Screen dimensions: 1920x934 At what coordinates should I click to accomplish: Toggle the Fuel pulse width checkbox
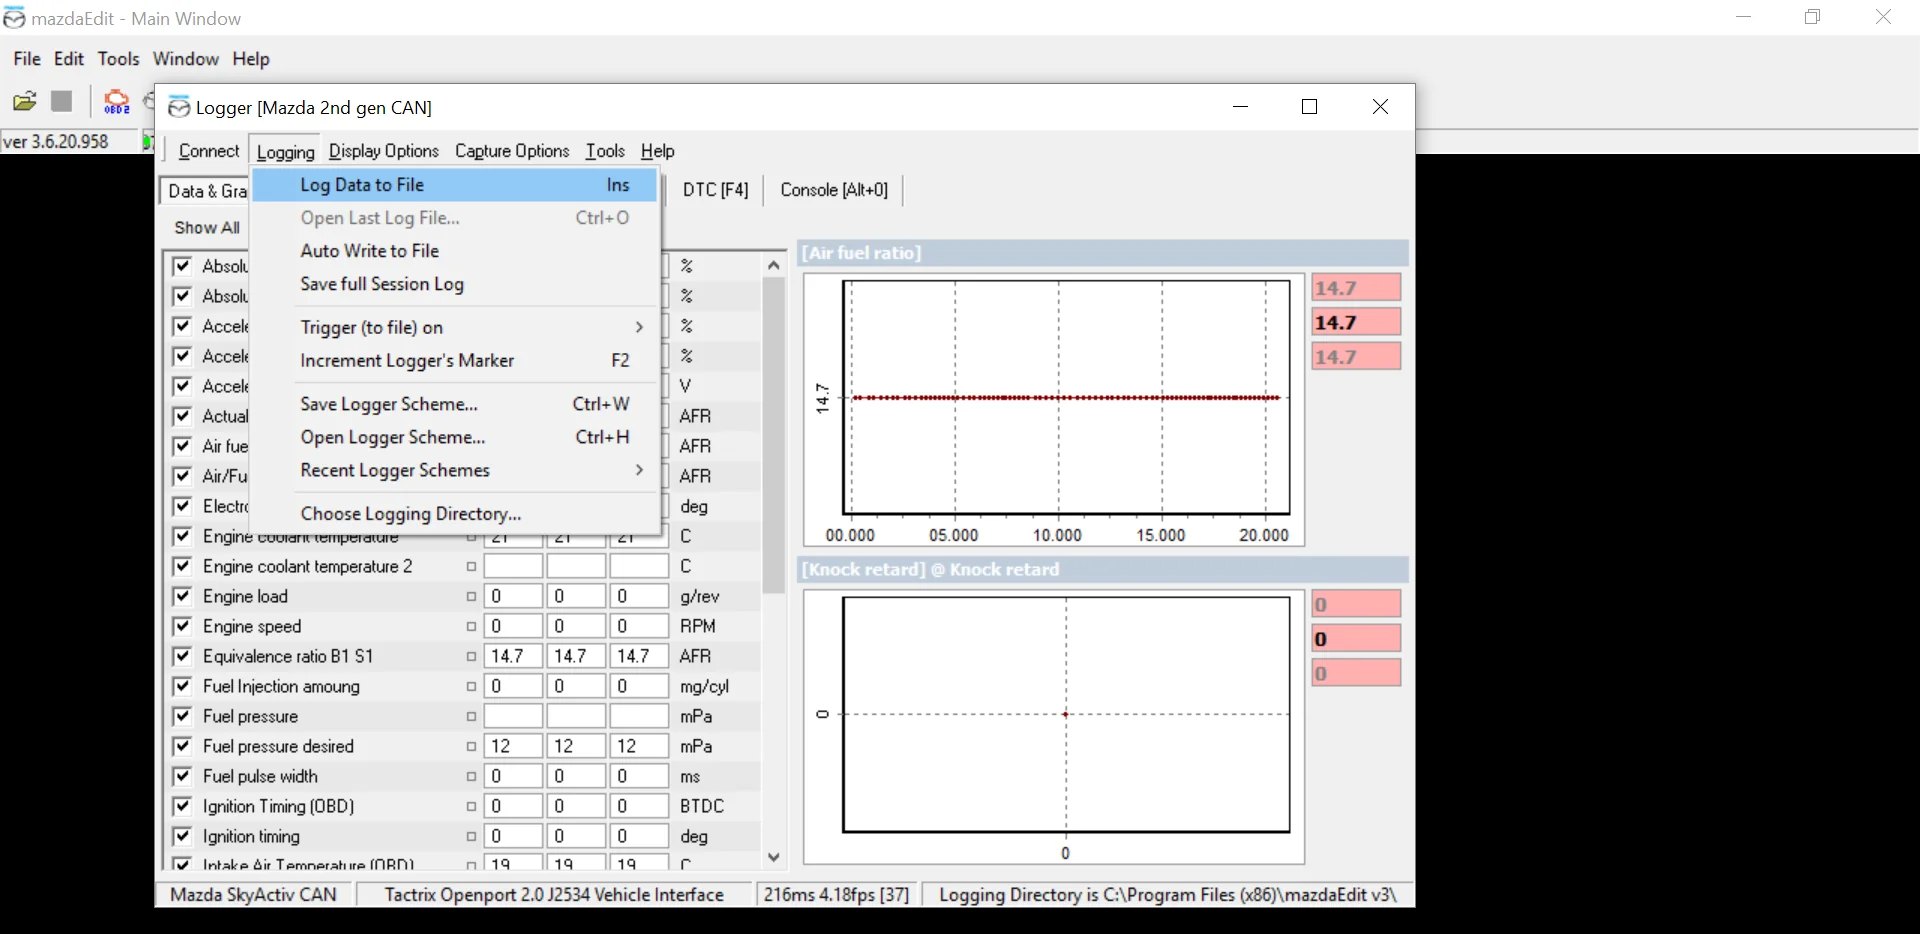pyautogui.click(x=182, y=776)
